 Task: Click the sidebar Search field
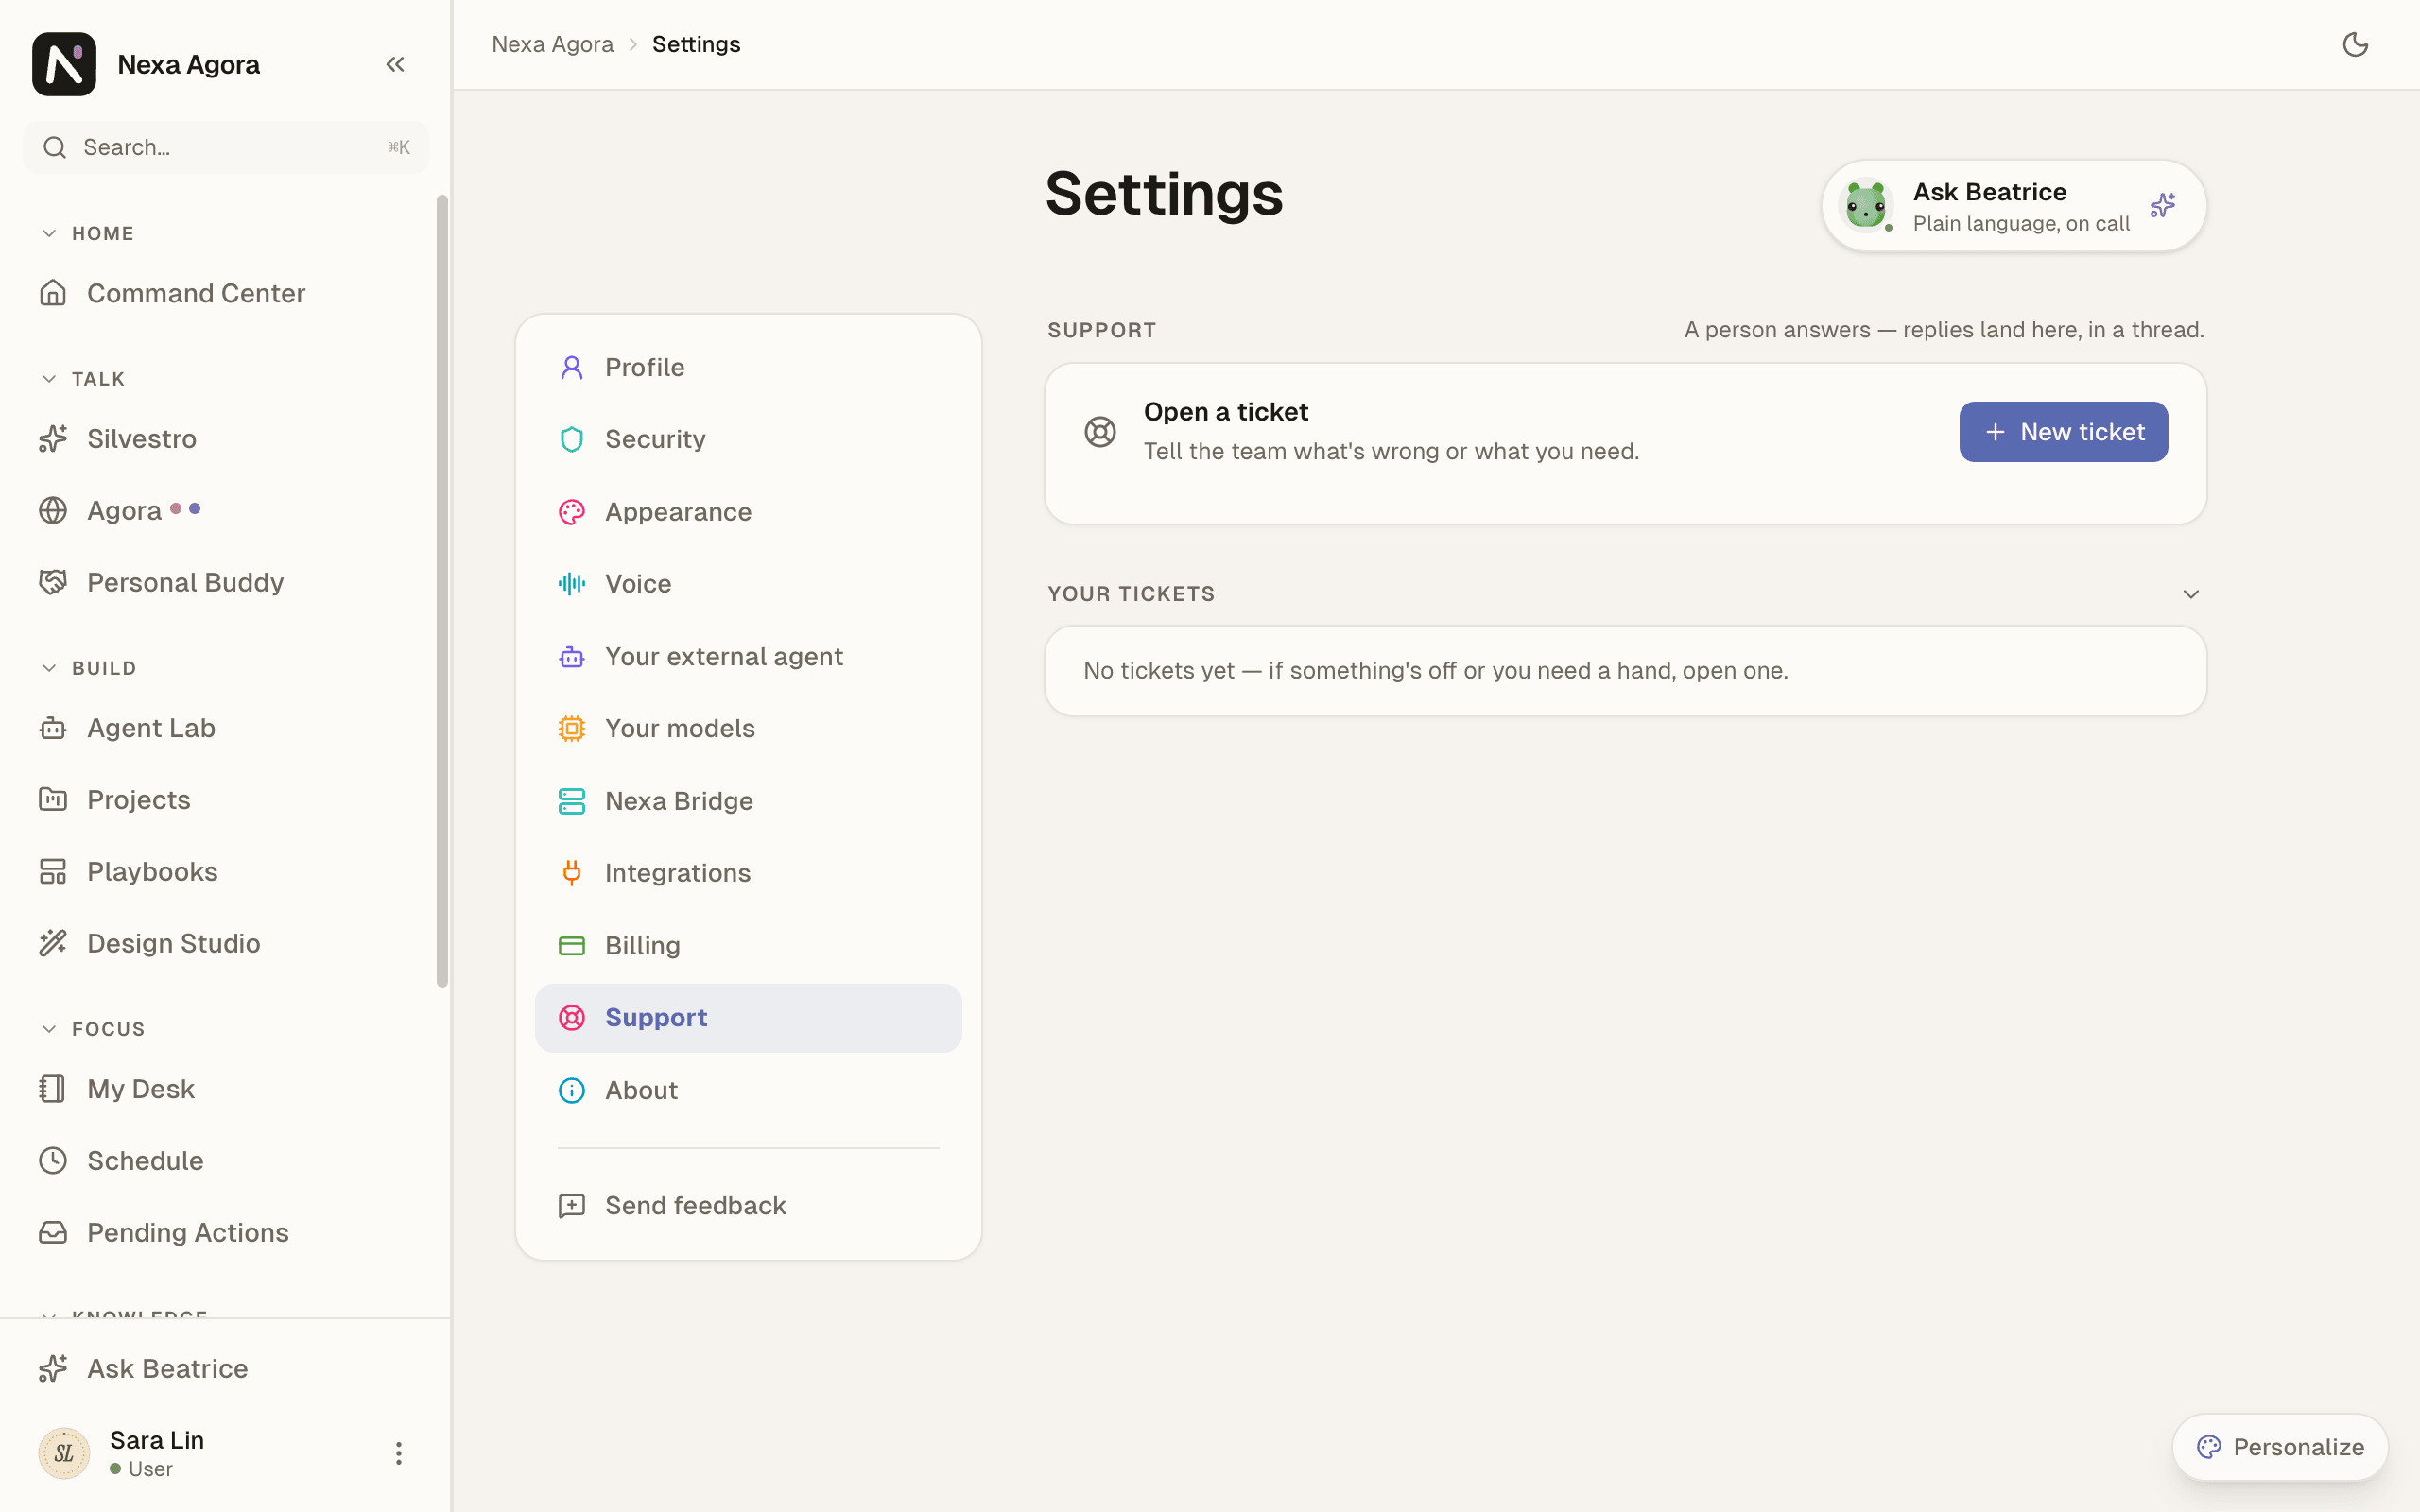pos(225,148)
